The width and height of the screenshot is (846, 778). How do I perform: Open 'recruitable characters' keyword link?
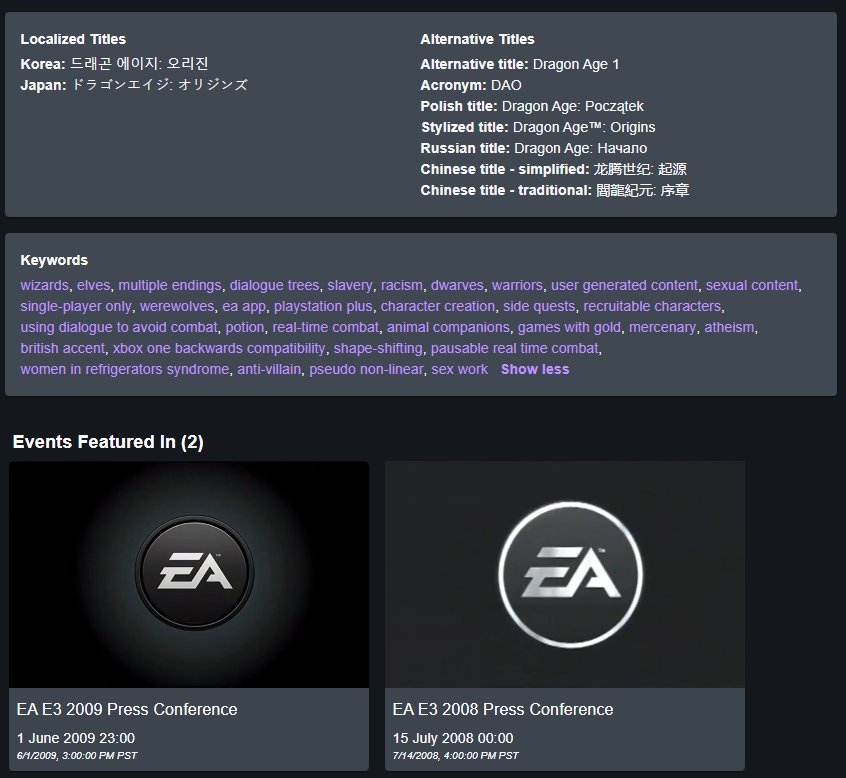pos(652,306)
